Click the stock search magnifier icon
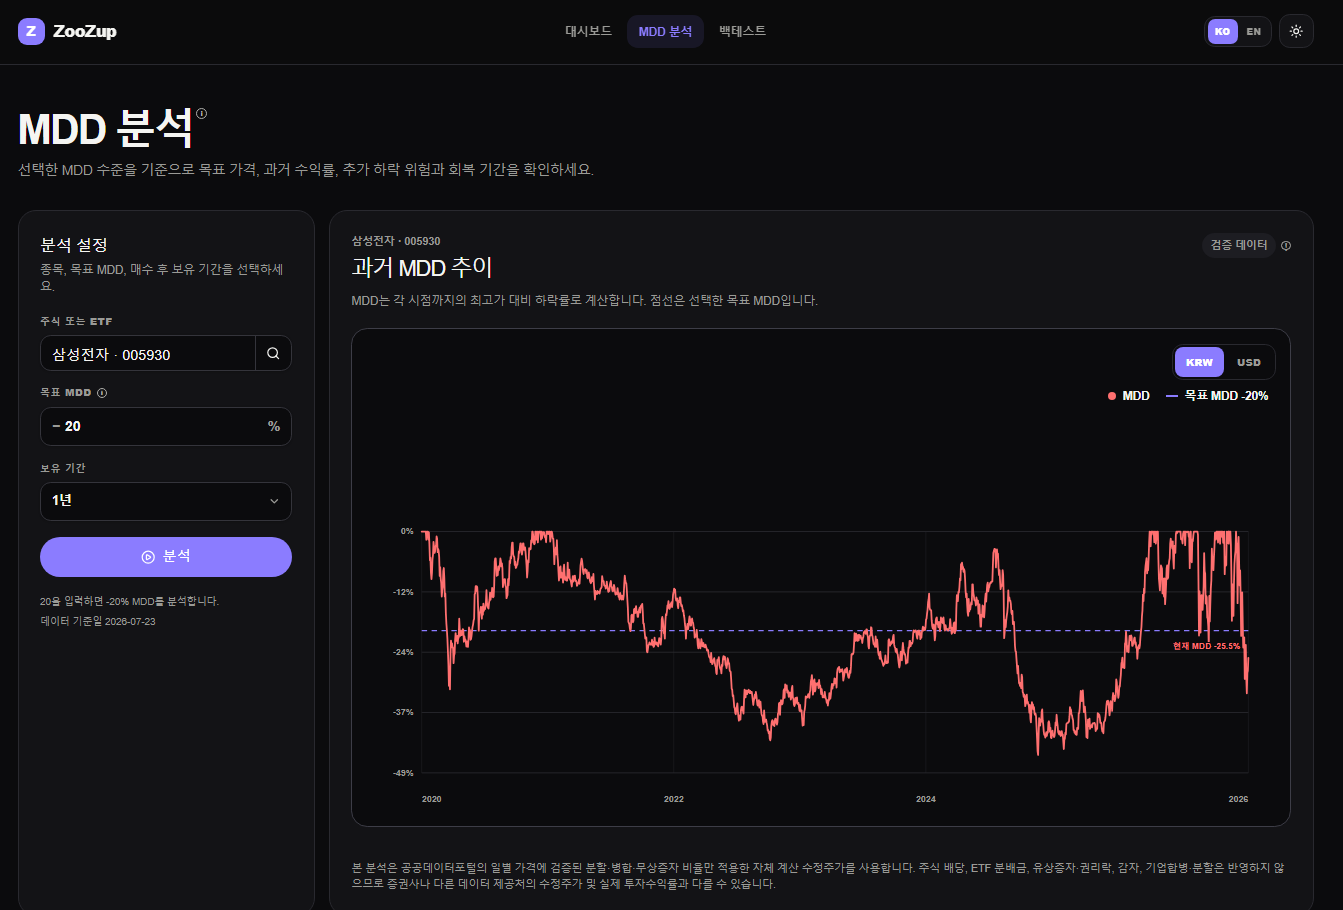This screenshot has height=910, width=1343. pyautogui.click(x=273, y=353)
